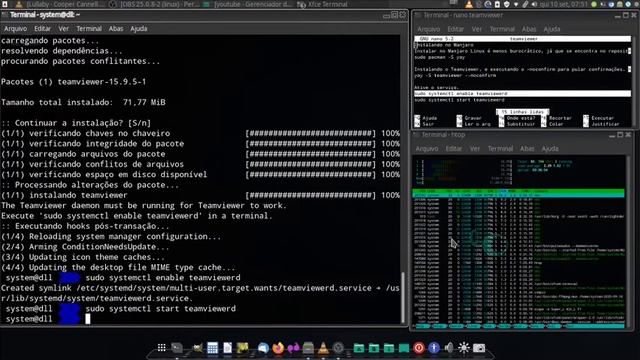Launch the terminal icon in the dock
This screenshot has width=640, height=360.
177,348
